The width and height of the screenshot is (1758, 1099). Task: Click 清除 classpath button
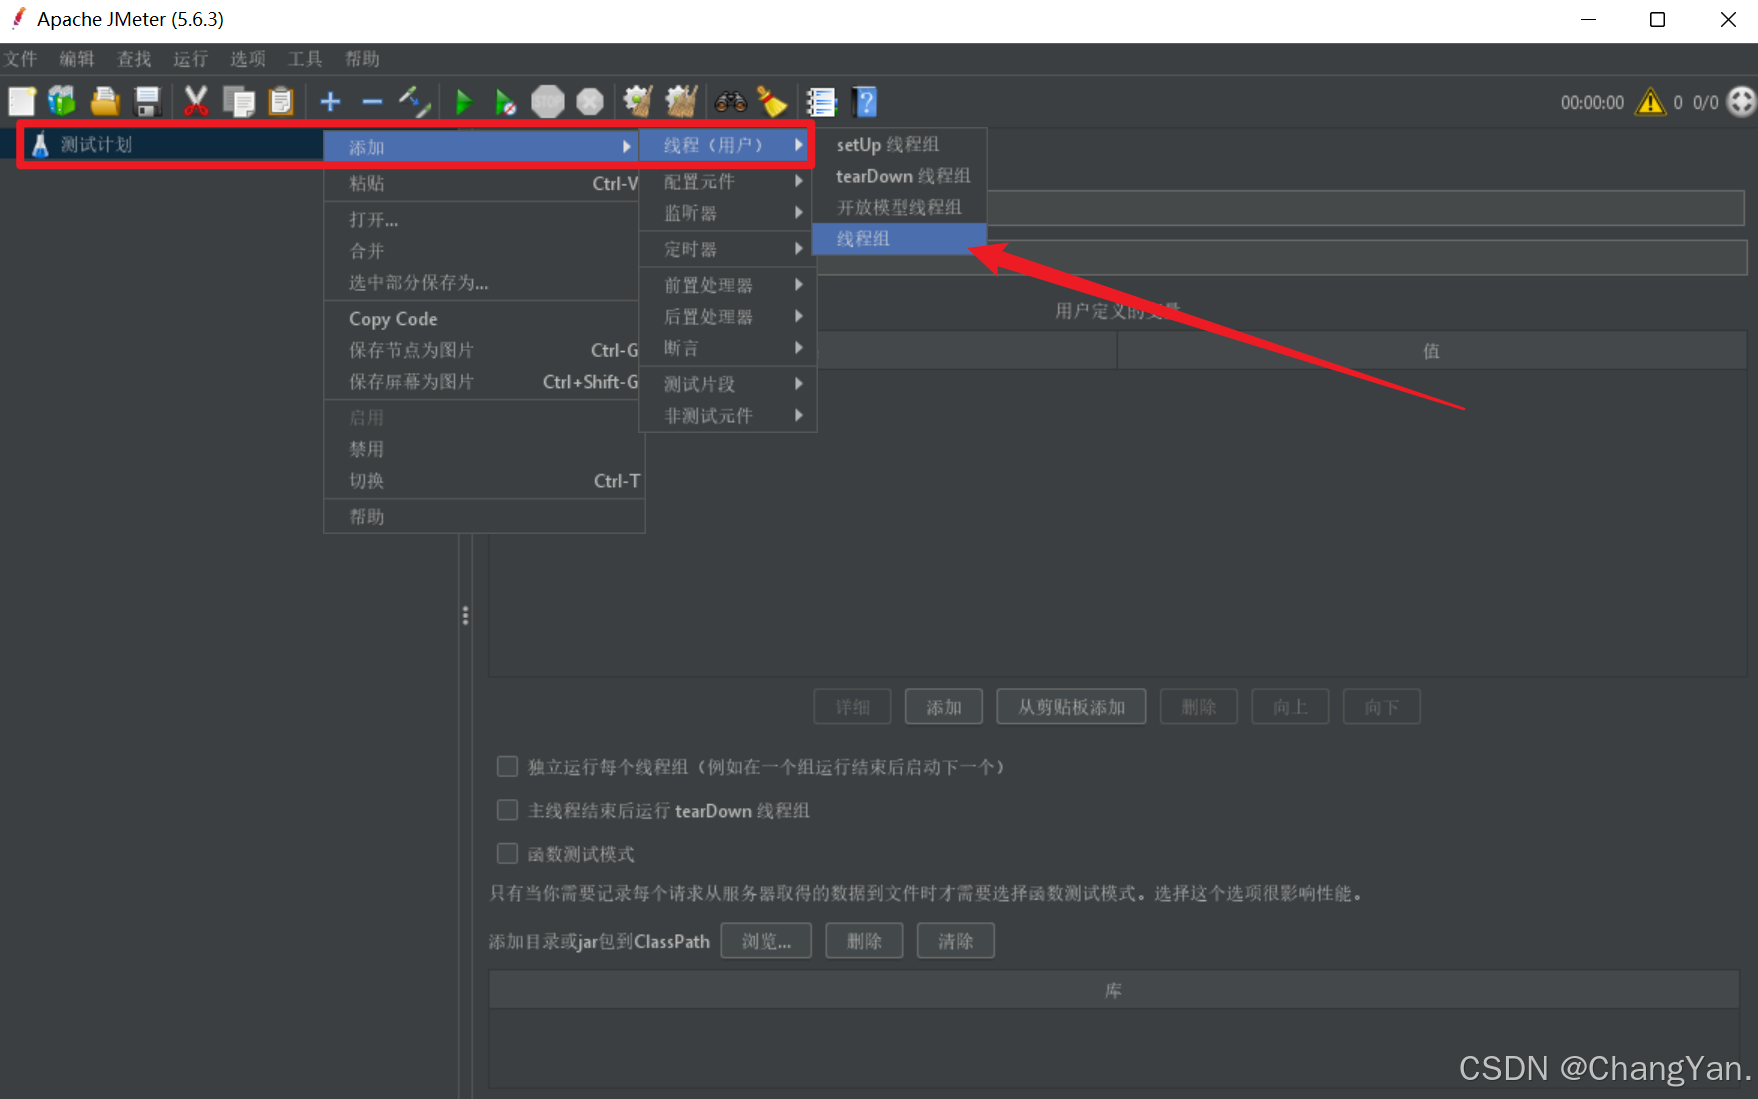click(x=955, y=941)
